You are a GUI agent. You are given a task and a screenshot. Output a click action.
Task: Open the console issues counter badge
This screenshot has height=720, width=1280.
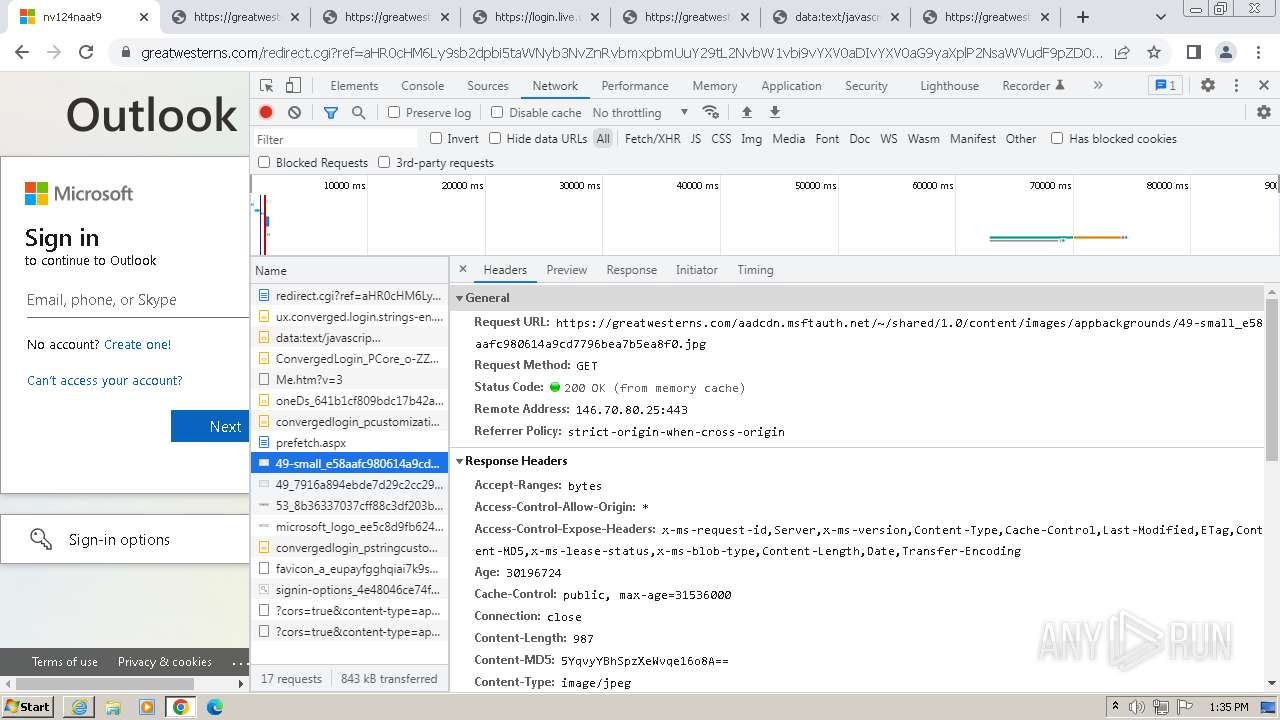(1164, 86)
